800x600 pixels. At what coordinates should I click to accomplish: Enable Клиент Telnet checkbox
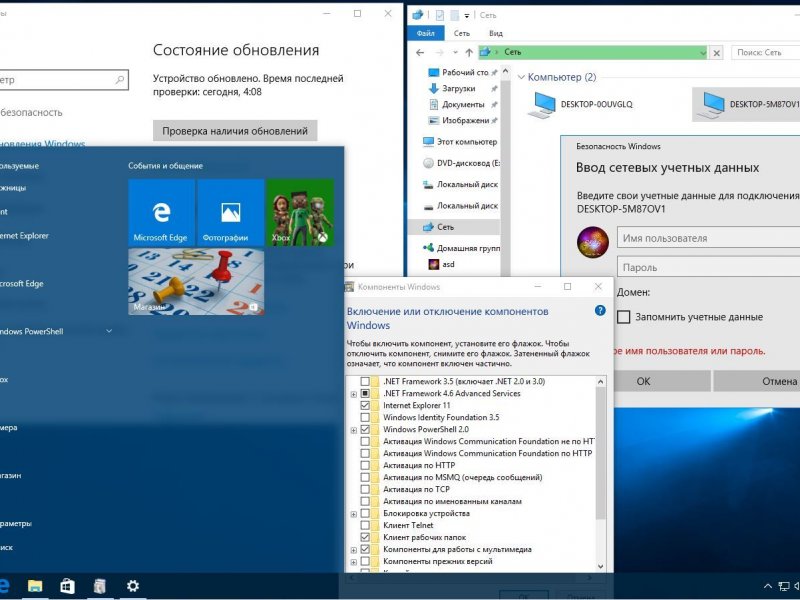(x=365, y=525)
